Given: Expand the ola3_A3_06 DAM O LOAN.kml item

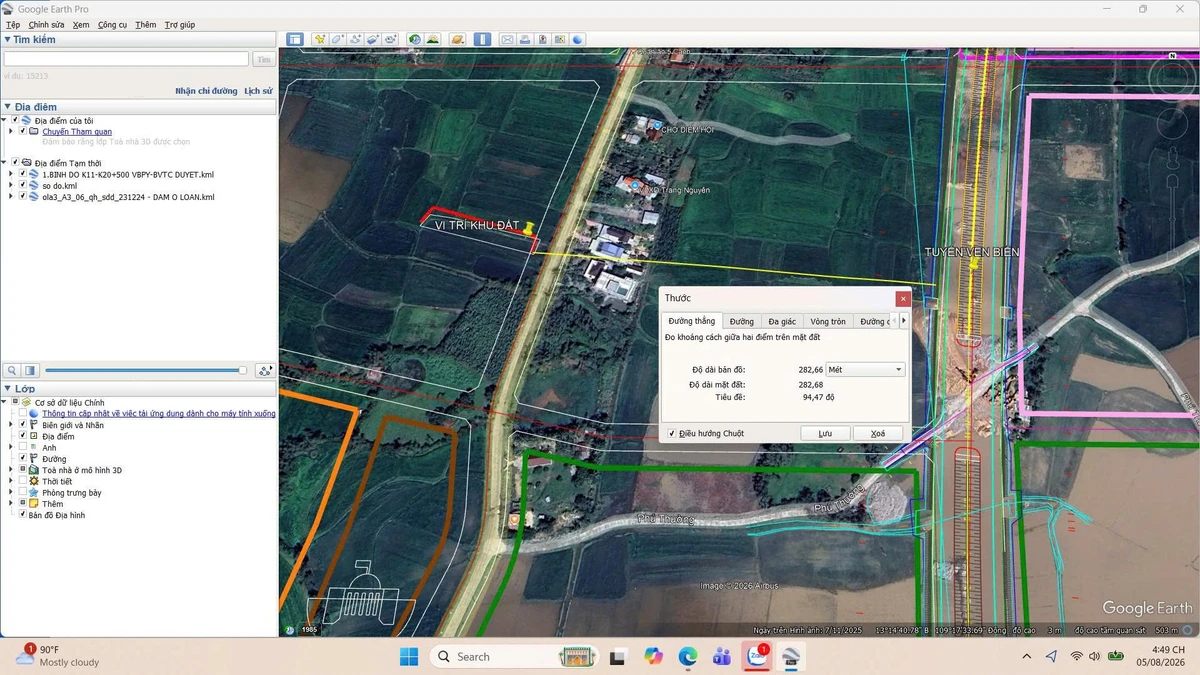Looking at the screenshot, I should (x=10, y=197).
